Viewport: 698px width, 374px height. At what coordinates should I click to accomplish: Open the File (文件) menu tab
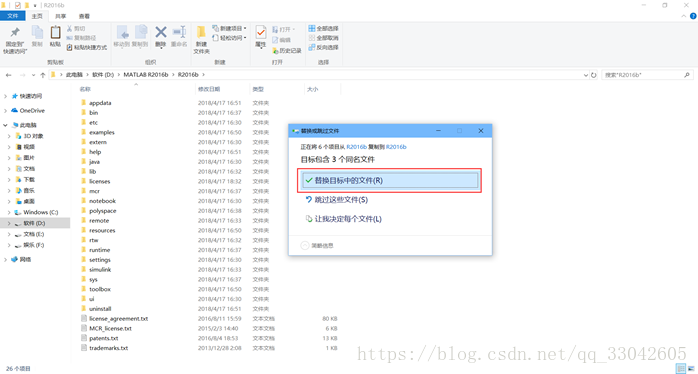point(13,16)
